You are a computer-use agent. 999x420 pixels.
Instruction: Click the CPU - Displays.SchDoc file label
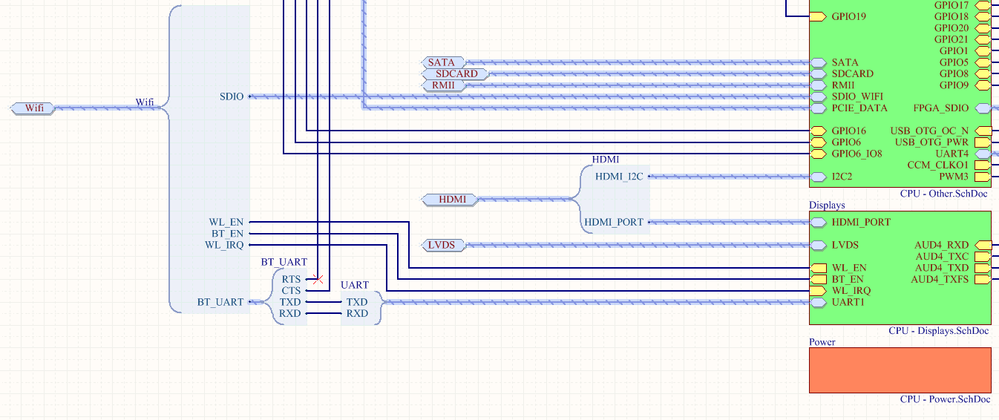939,331
